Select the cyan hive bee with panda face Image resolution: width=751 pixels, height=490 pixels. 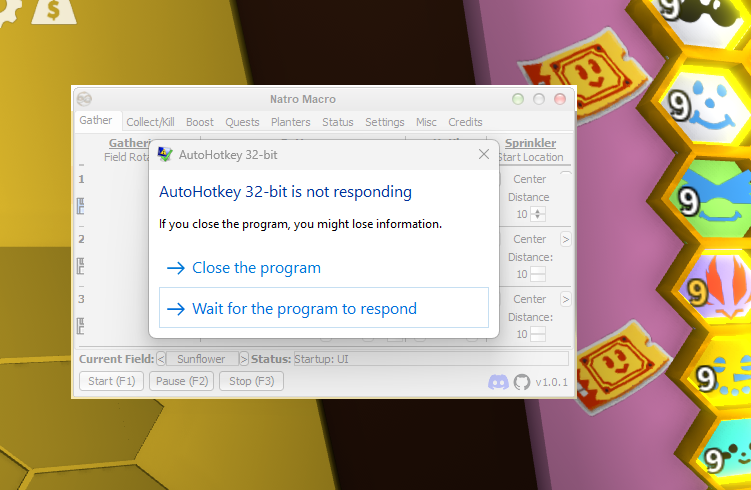click(x=728, y=455)
